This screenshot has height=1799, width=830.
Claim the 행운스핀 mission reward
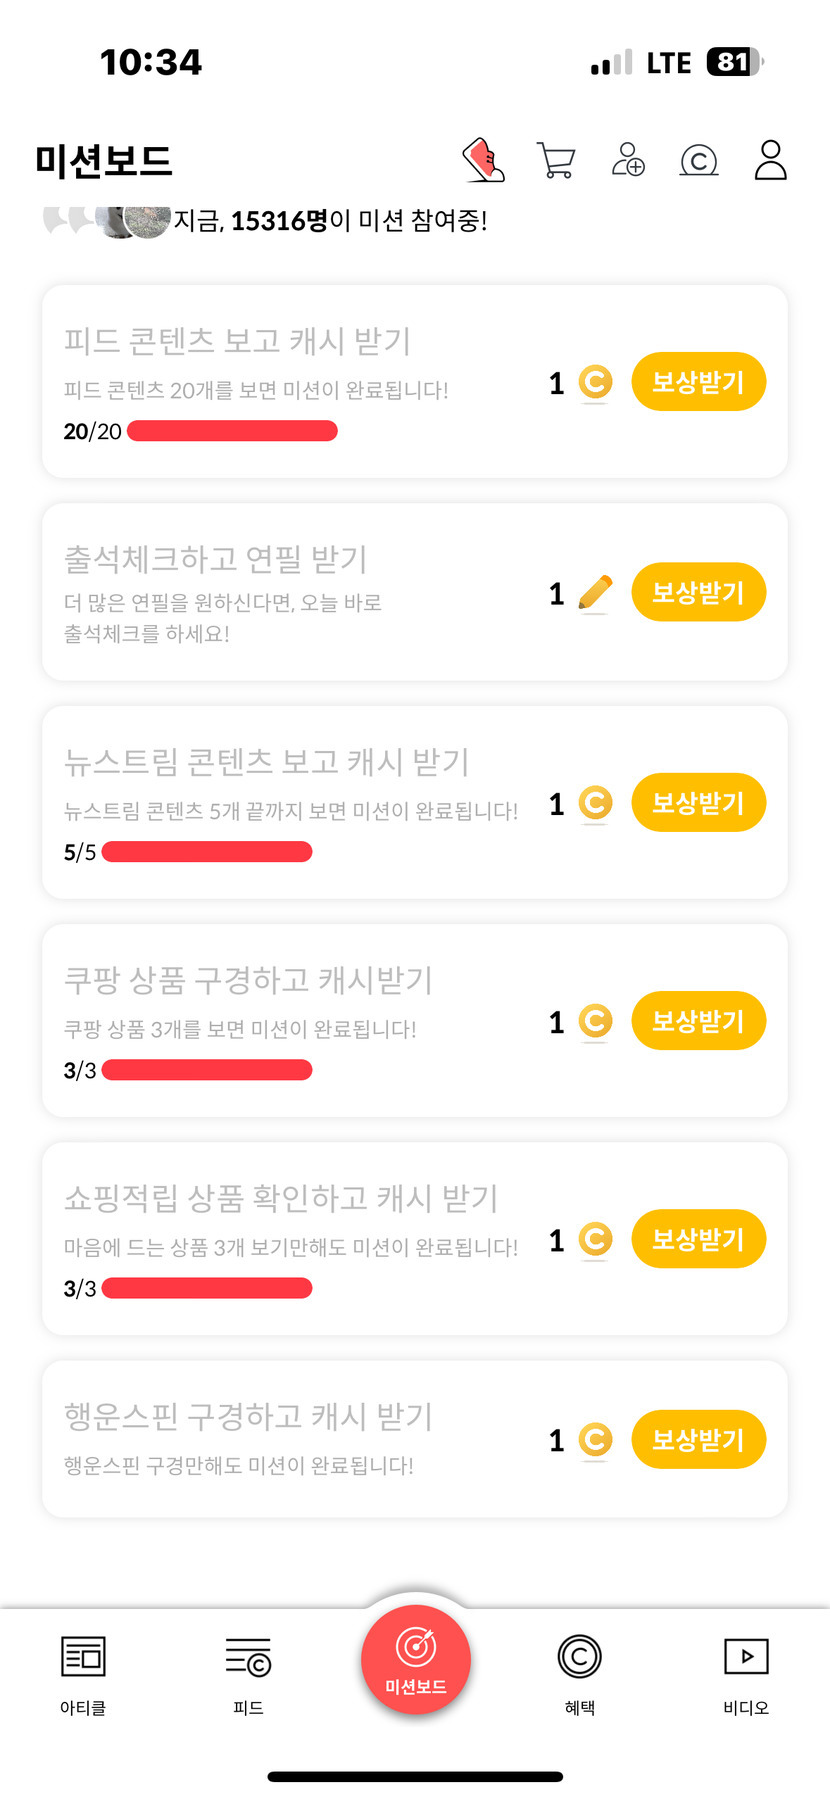point(698,1440)
